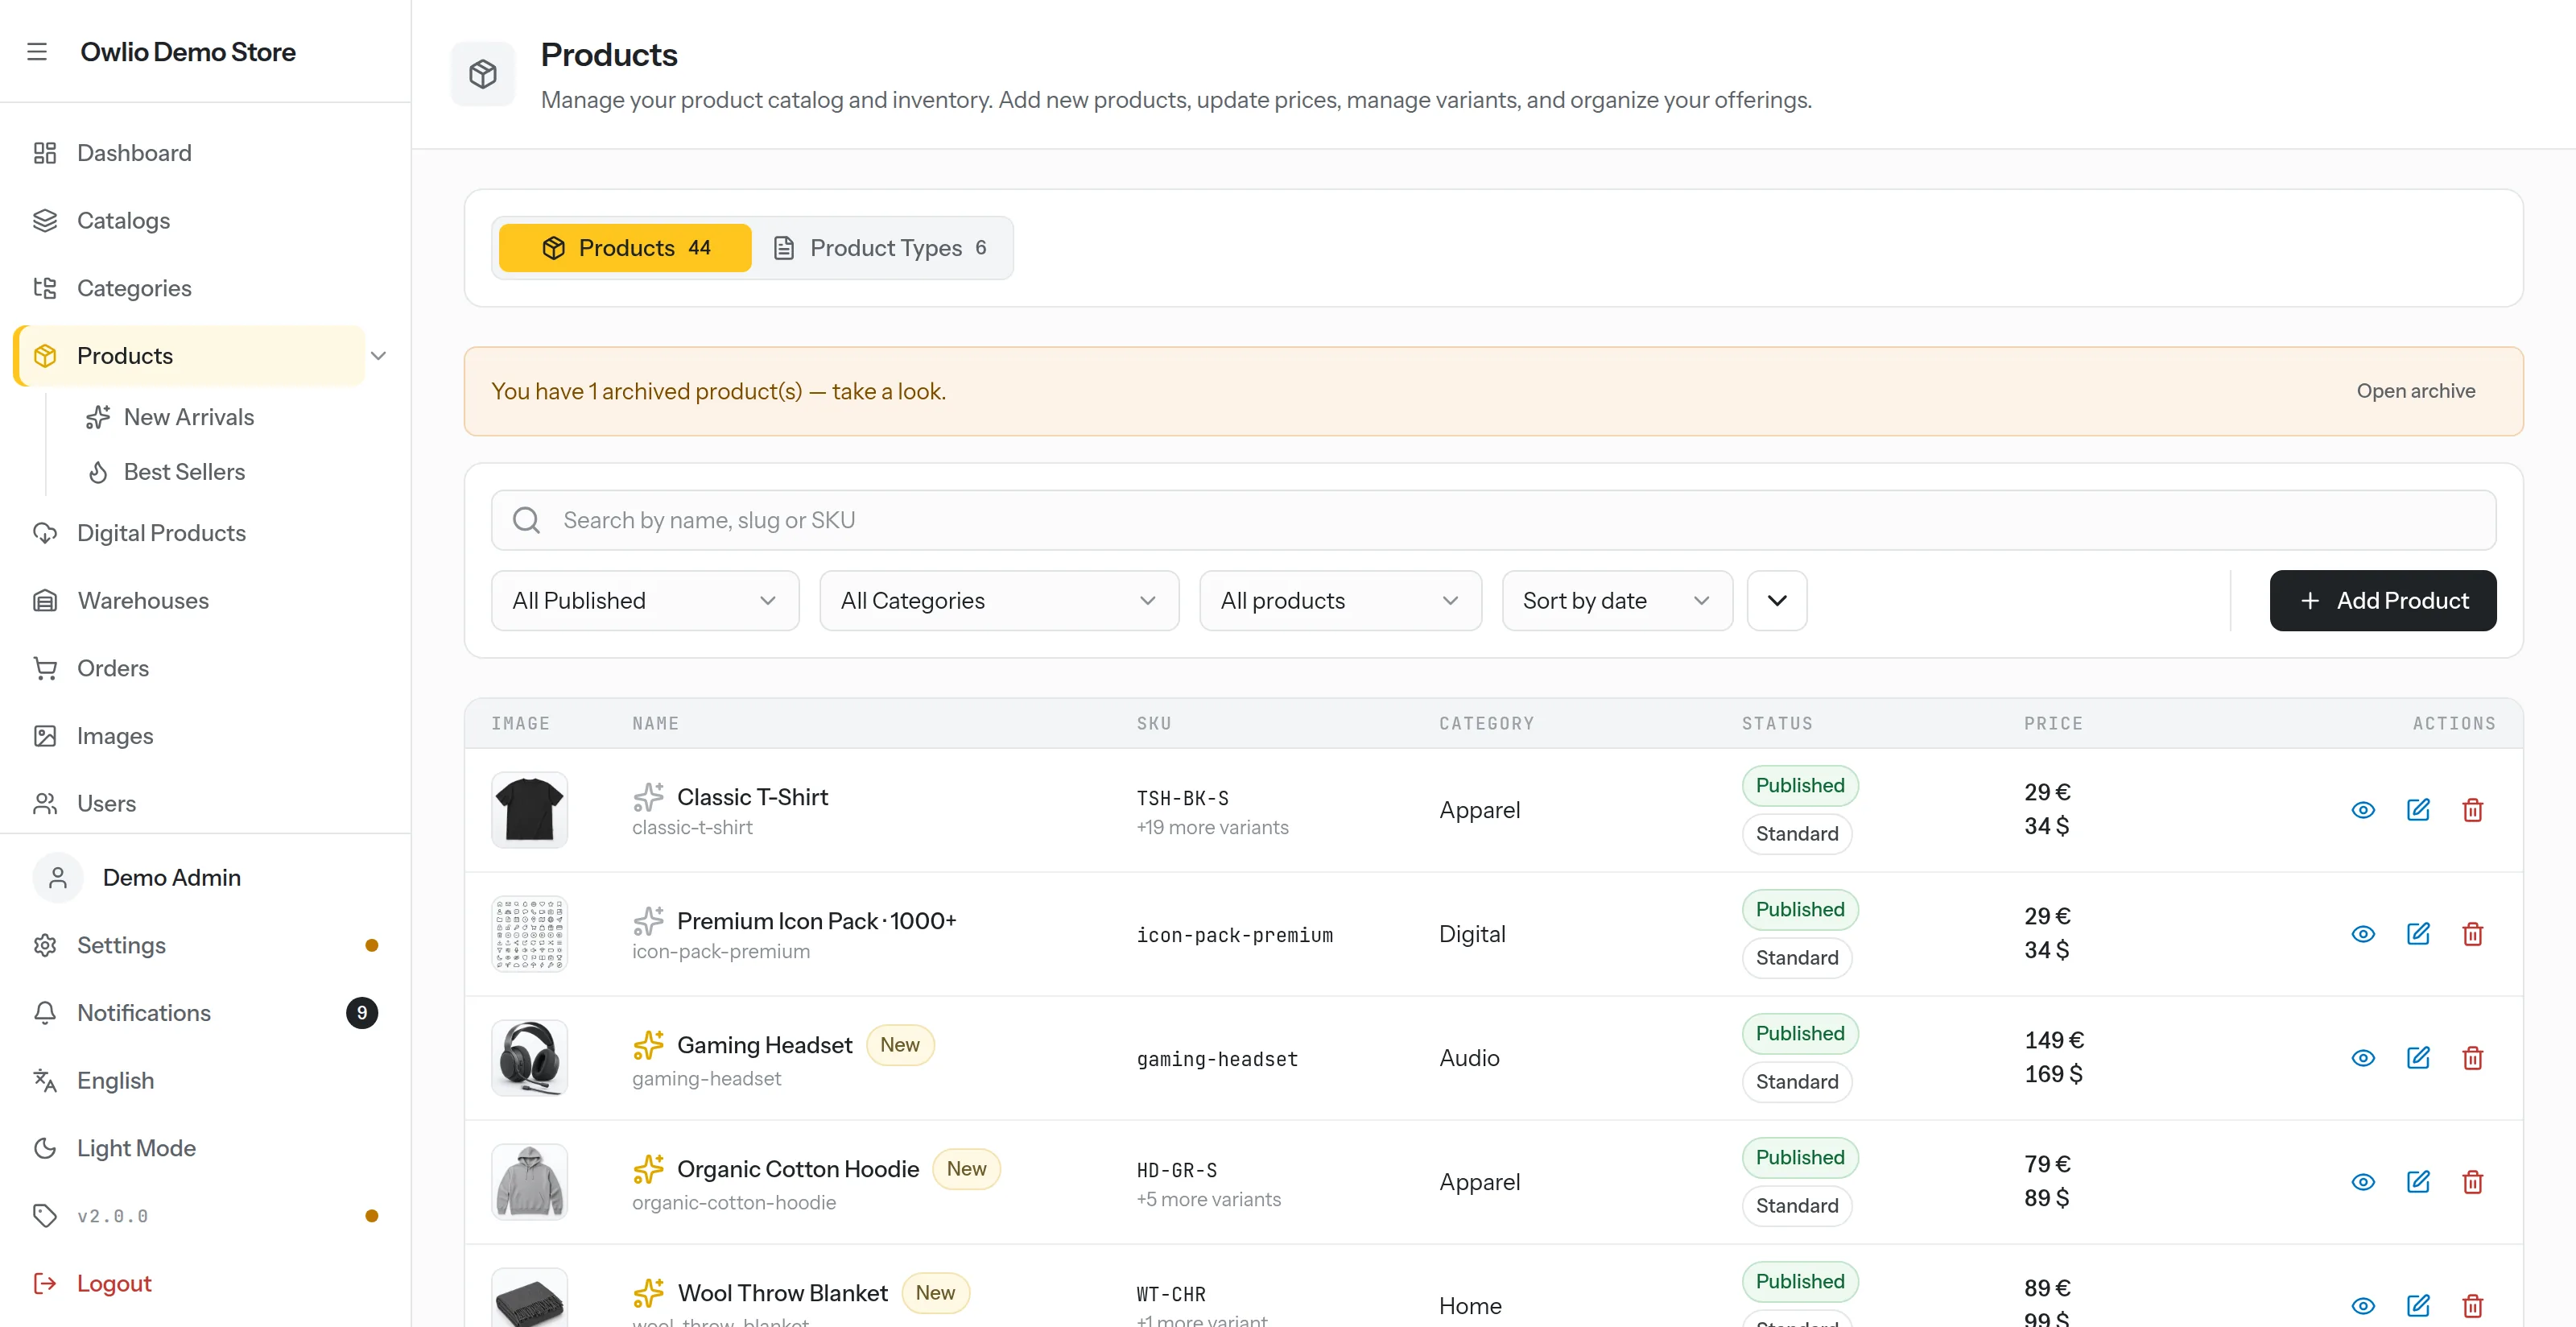Switch to the Products 44 tab

[625, 248]
